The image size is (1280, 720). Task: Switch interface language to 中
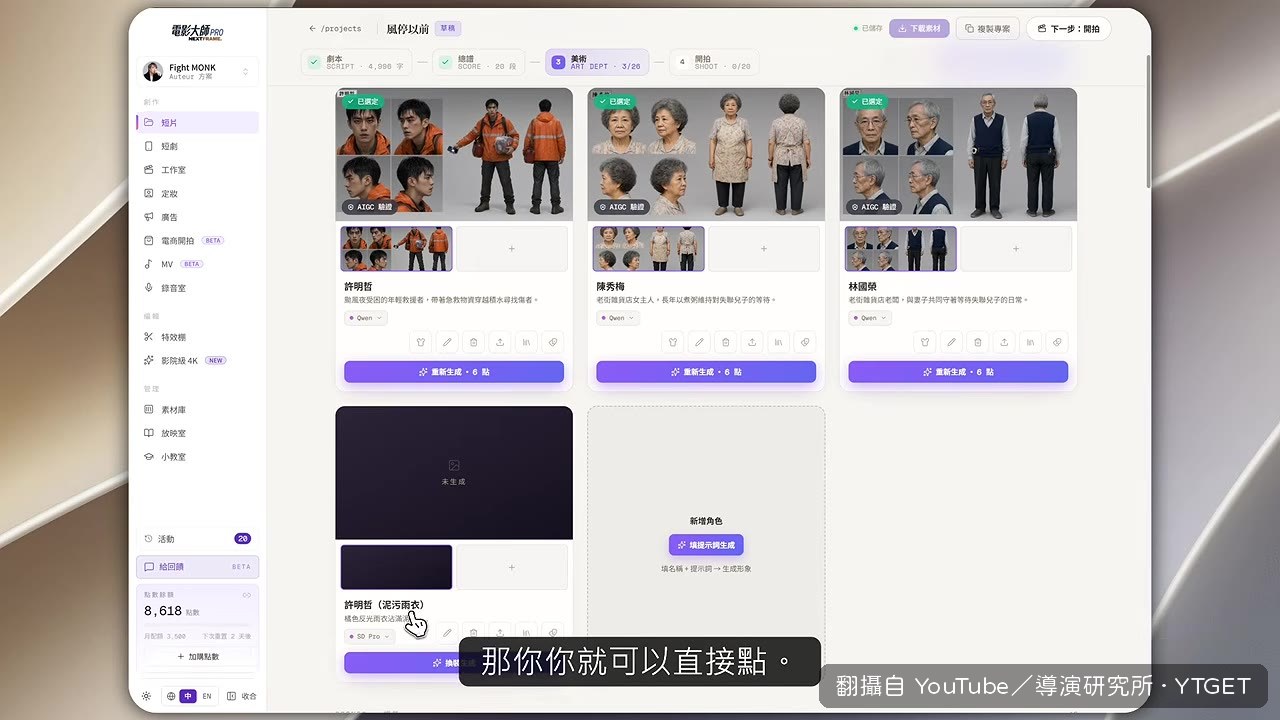[188, 696]
